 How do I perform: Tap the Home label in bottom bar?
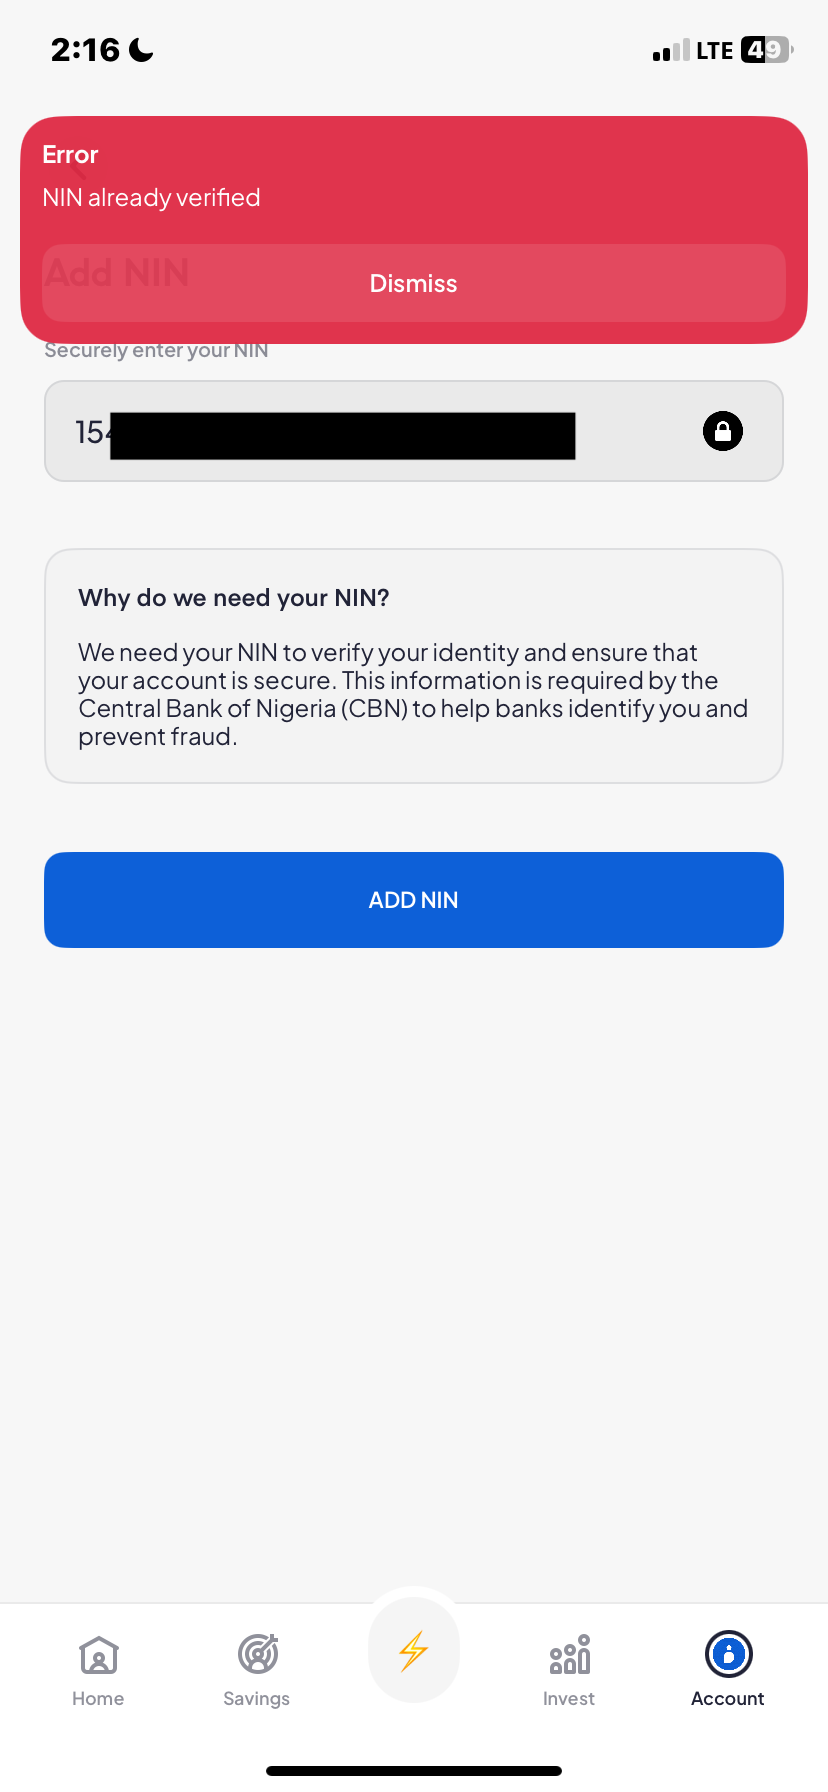98,1698
